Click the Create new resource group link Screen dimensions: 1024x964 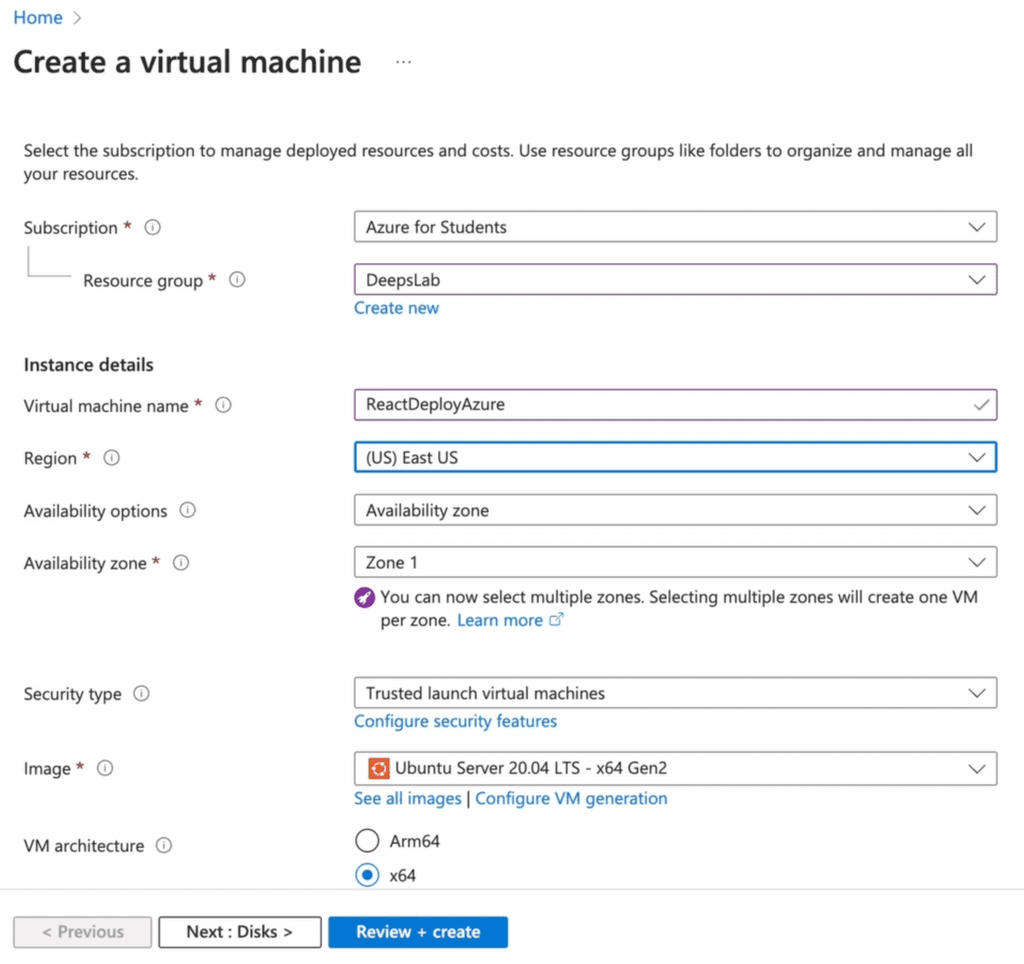point(396,308)
